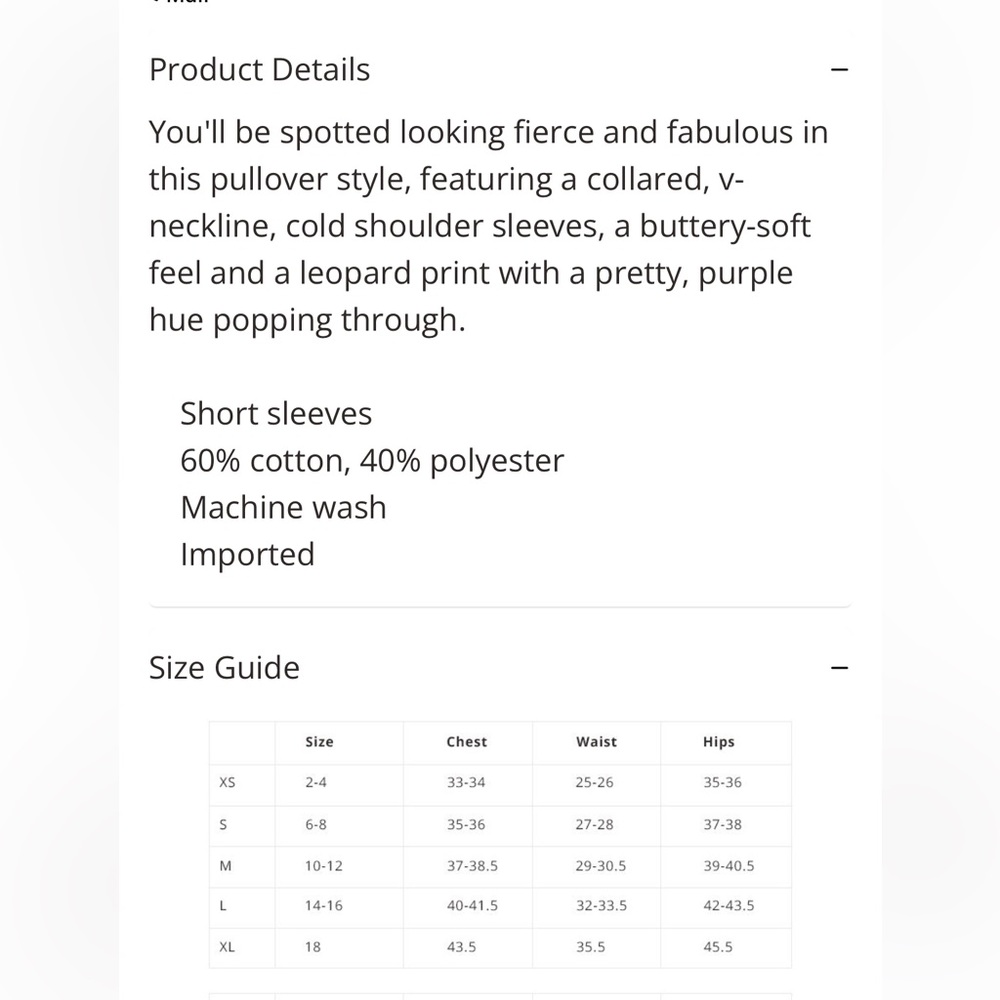Click the Imported list item
Viewport: 1000px width, 1000px height.
pos(247,554)
